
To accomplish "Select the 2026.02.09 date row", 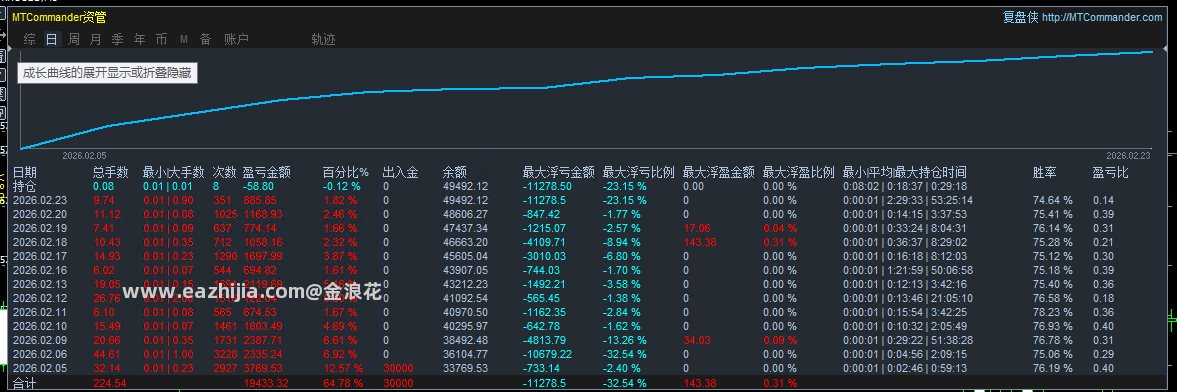I will tap(41, 339).
